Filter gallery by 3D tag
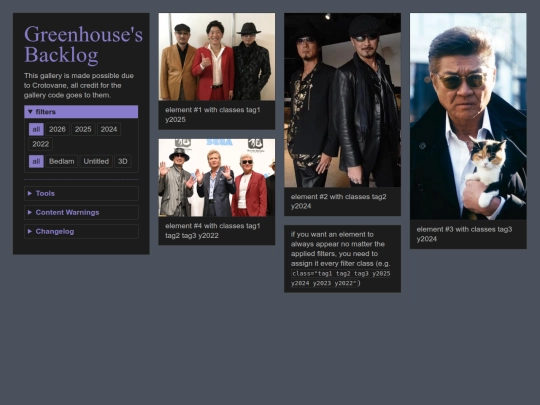Viewport: 540px width, 405px height. (123, 162)
